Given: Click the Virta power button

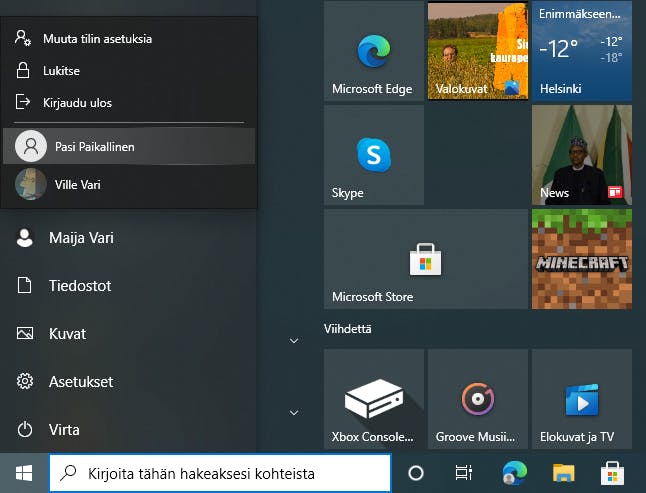Looking at the screenshot, I should (x=66, y=429).
